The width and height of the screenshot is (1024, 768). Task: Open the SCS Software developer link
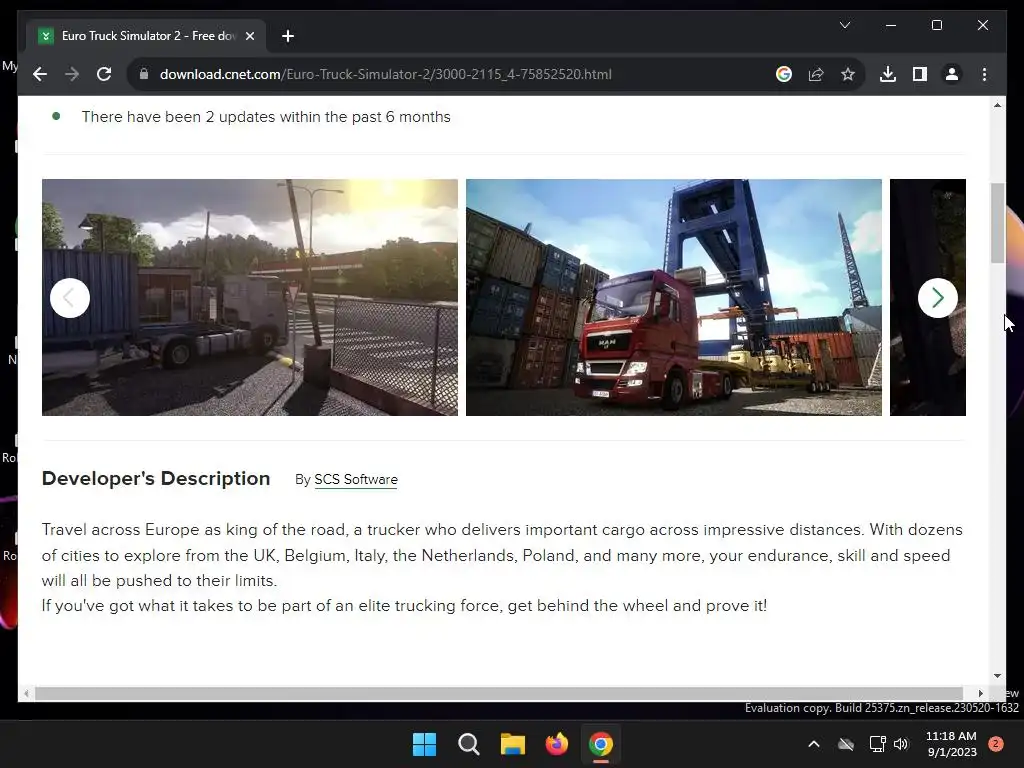[x=356, y=479]
